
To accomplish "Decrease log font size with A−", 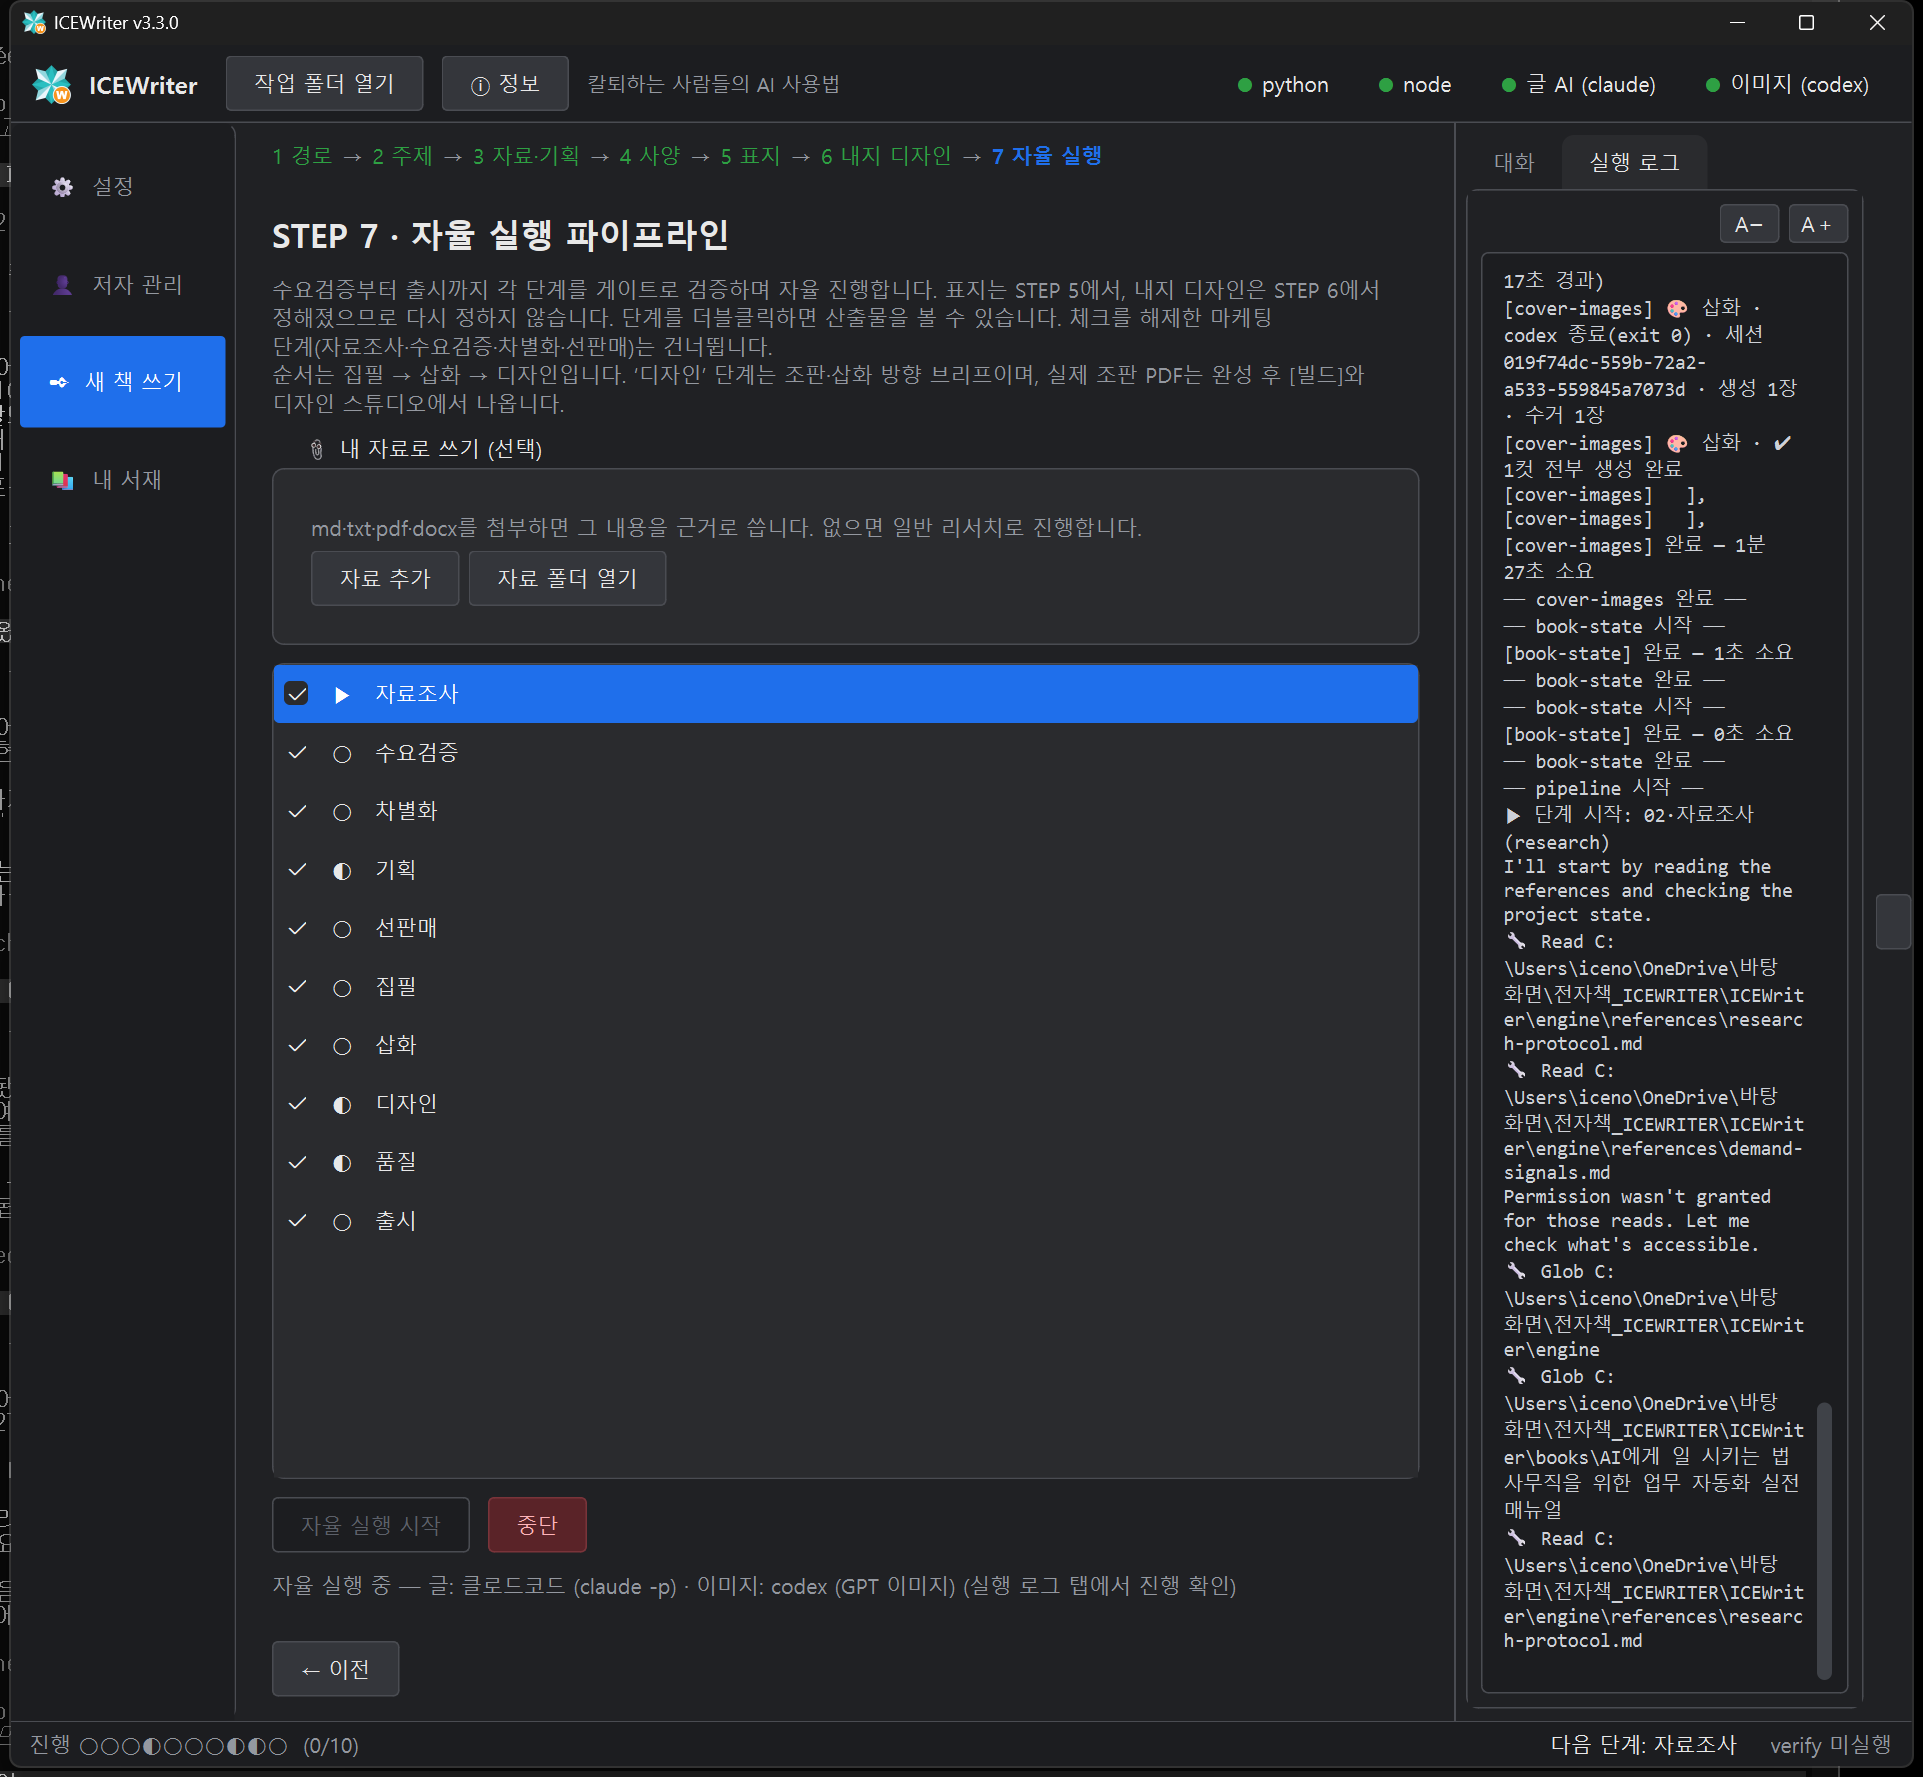I will point(1749,225).
